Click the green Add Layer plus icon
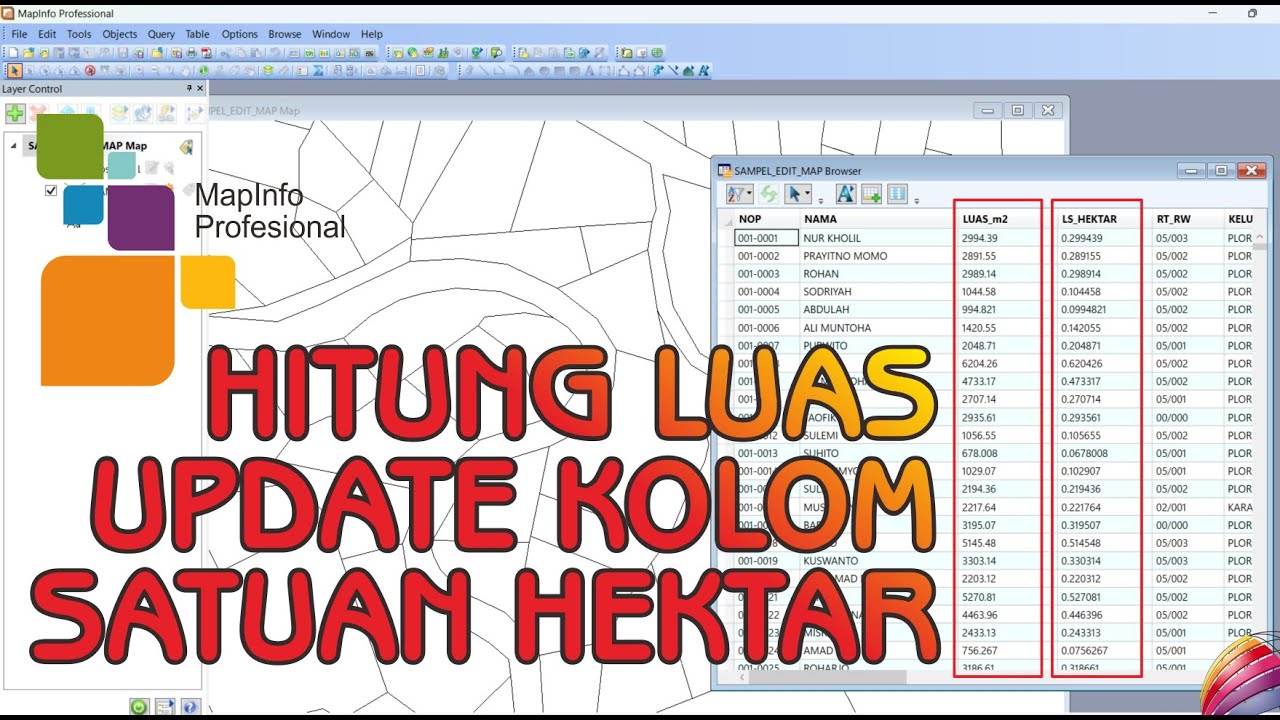Viewport: 1280px width, 720px height. click(15, 113)
